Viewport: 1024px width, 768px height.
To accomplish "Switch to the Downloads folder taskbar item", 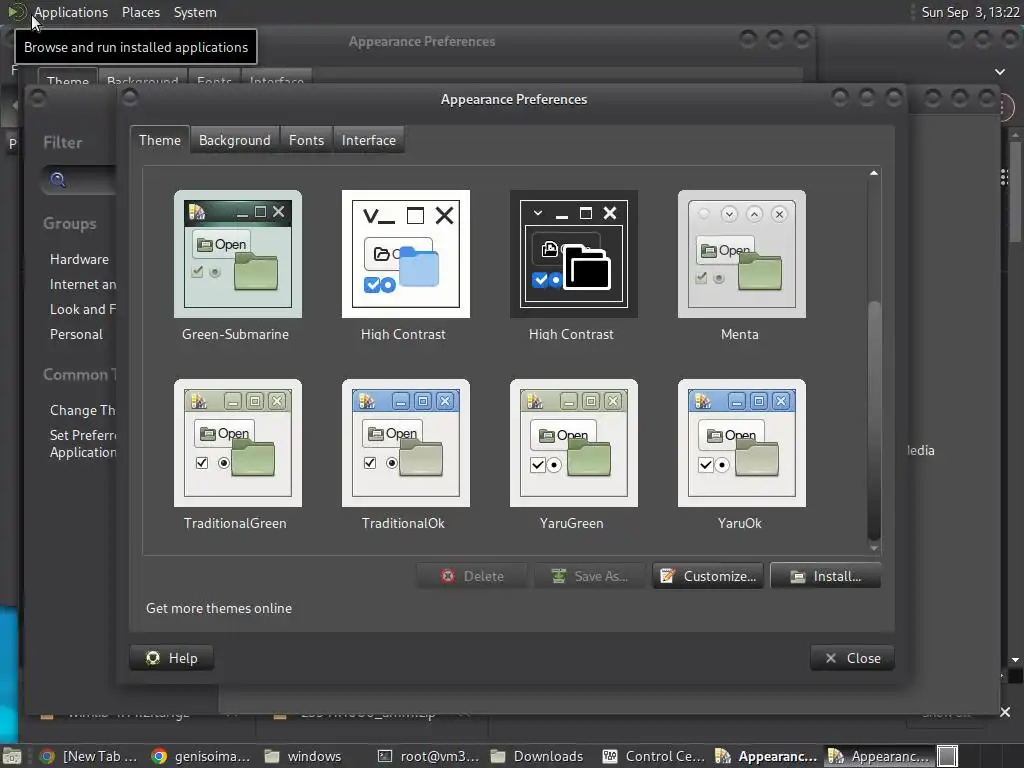I will pyautogui.click(x=537, y=756).
